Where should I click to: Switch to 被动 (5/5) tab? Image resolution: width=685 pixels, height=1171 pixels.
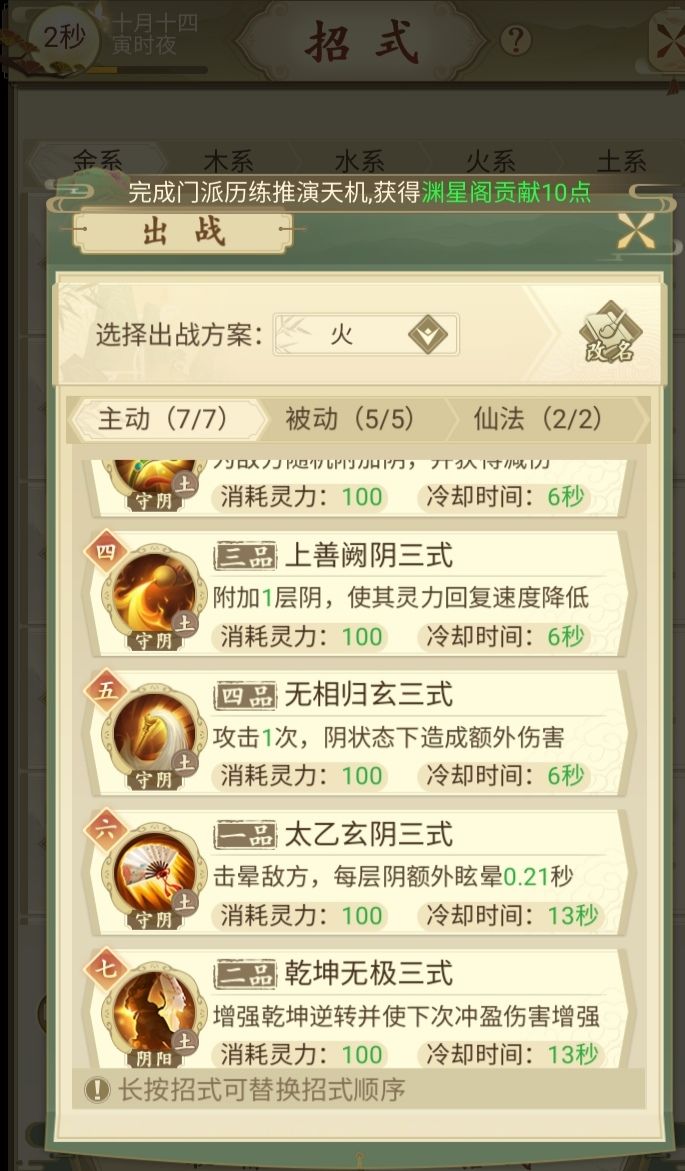[x=350, y=419]
